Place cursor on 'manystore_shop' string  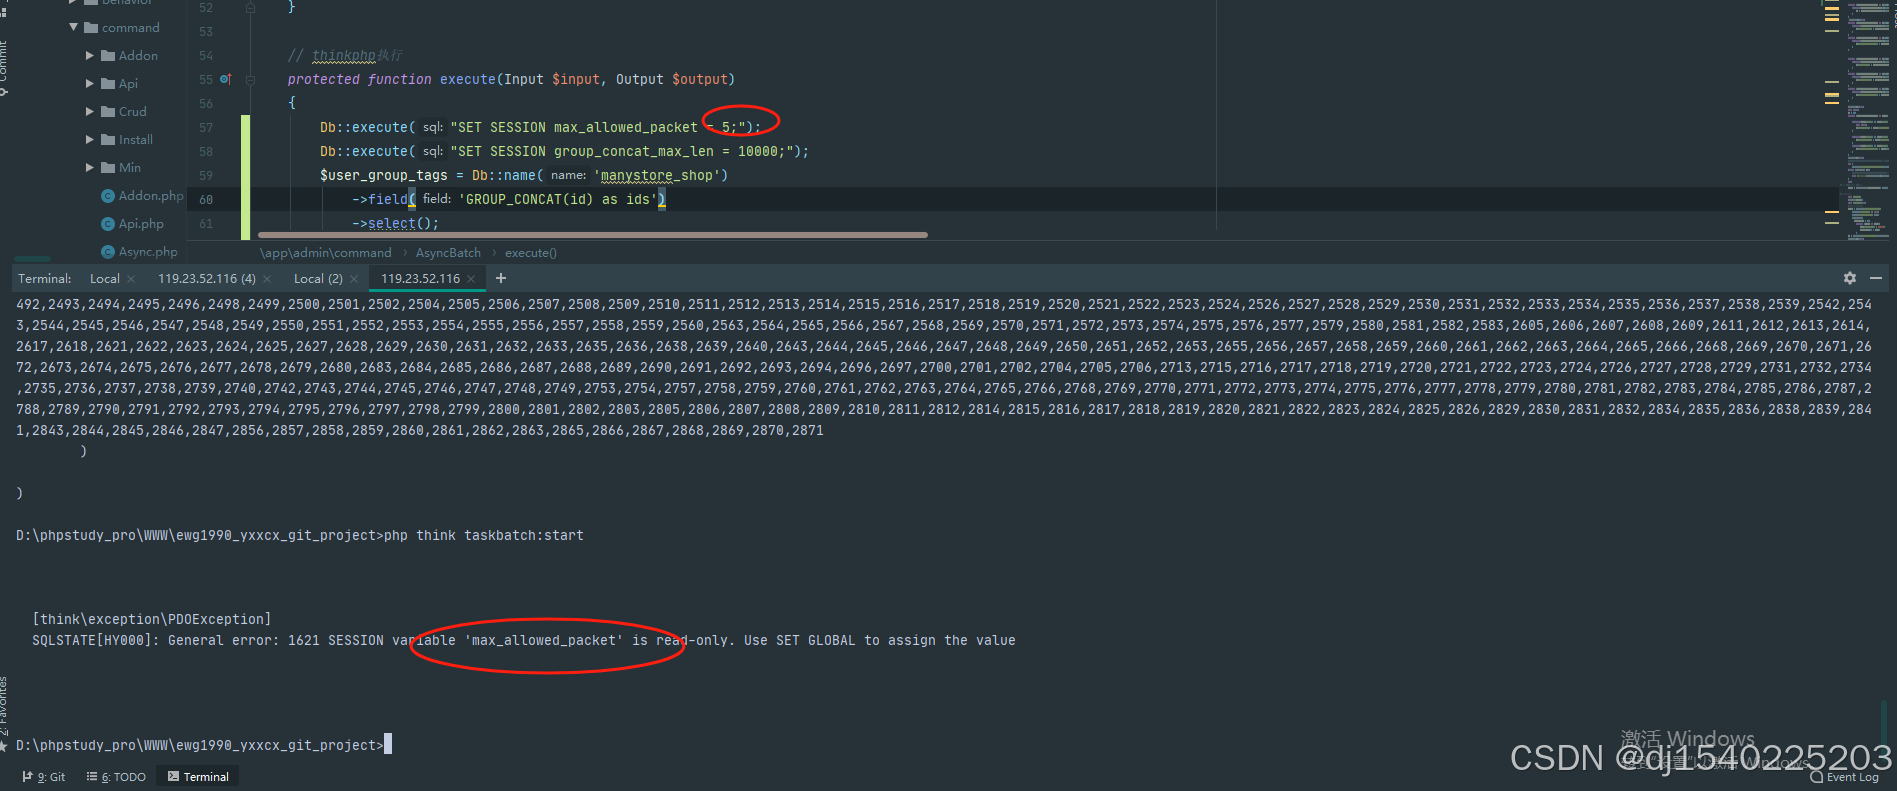coord(656,175)
